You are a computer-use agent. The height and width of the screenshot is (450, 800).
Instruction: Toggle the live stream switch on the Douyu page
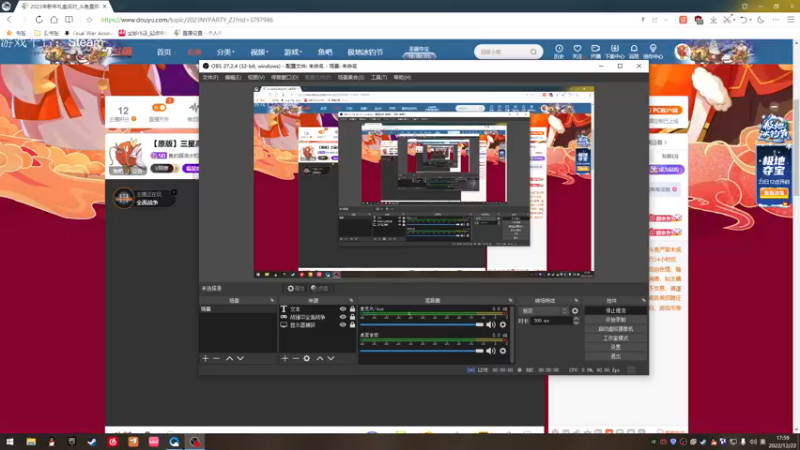[x=159, y=108]
